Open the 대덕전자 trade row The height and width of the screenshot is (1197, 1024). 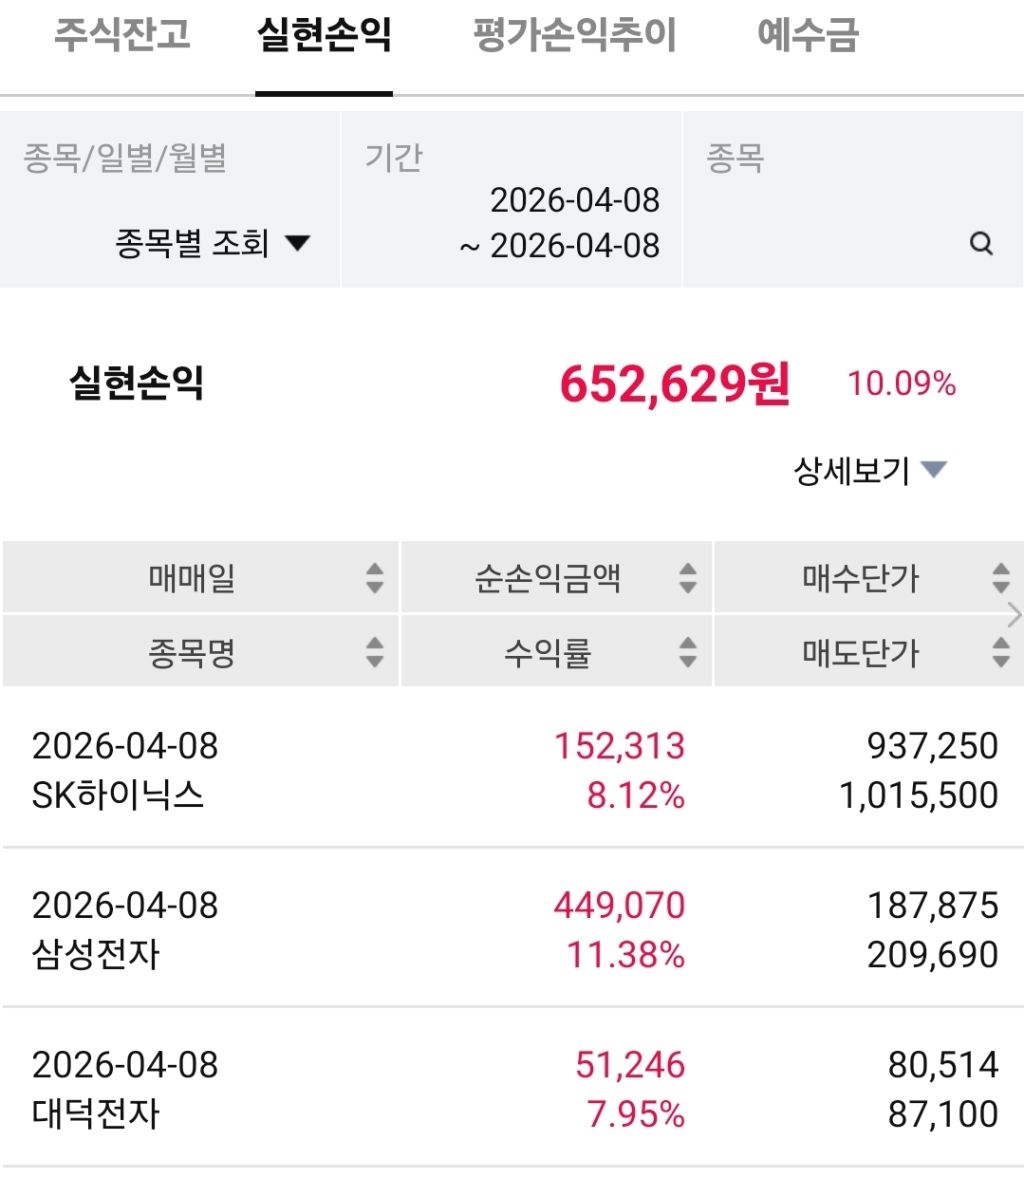pyautogui.click(x=512, y=1089)
